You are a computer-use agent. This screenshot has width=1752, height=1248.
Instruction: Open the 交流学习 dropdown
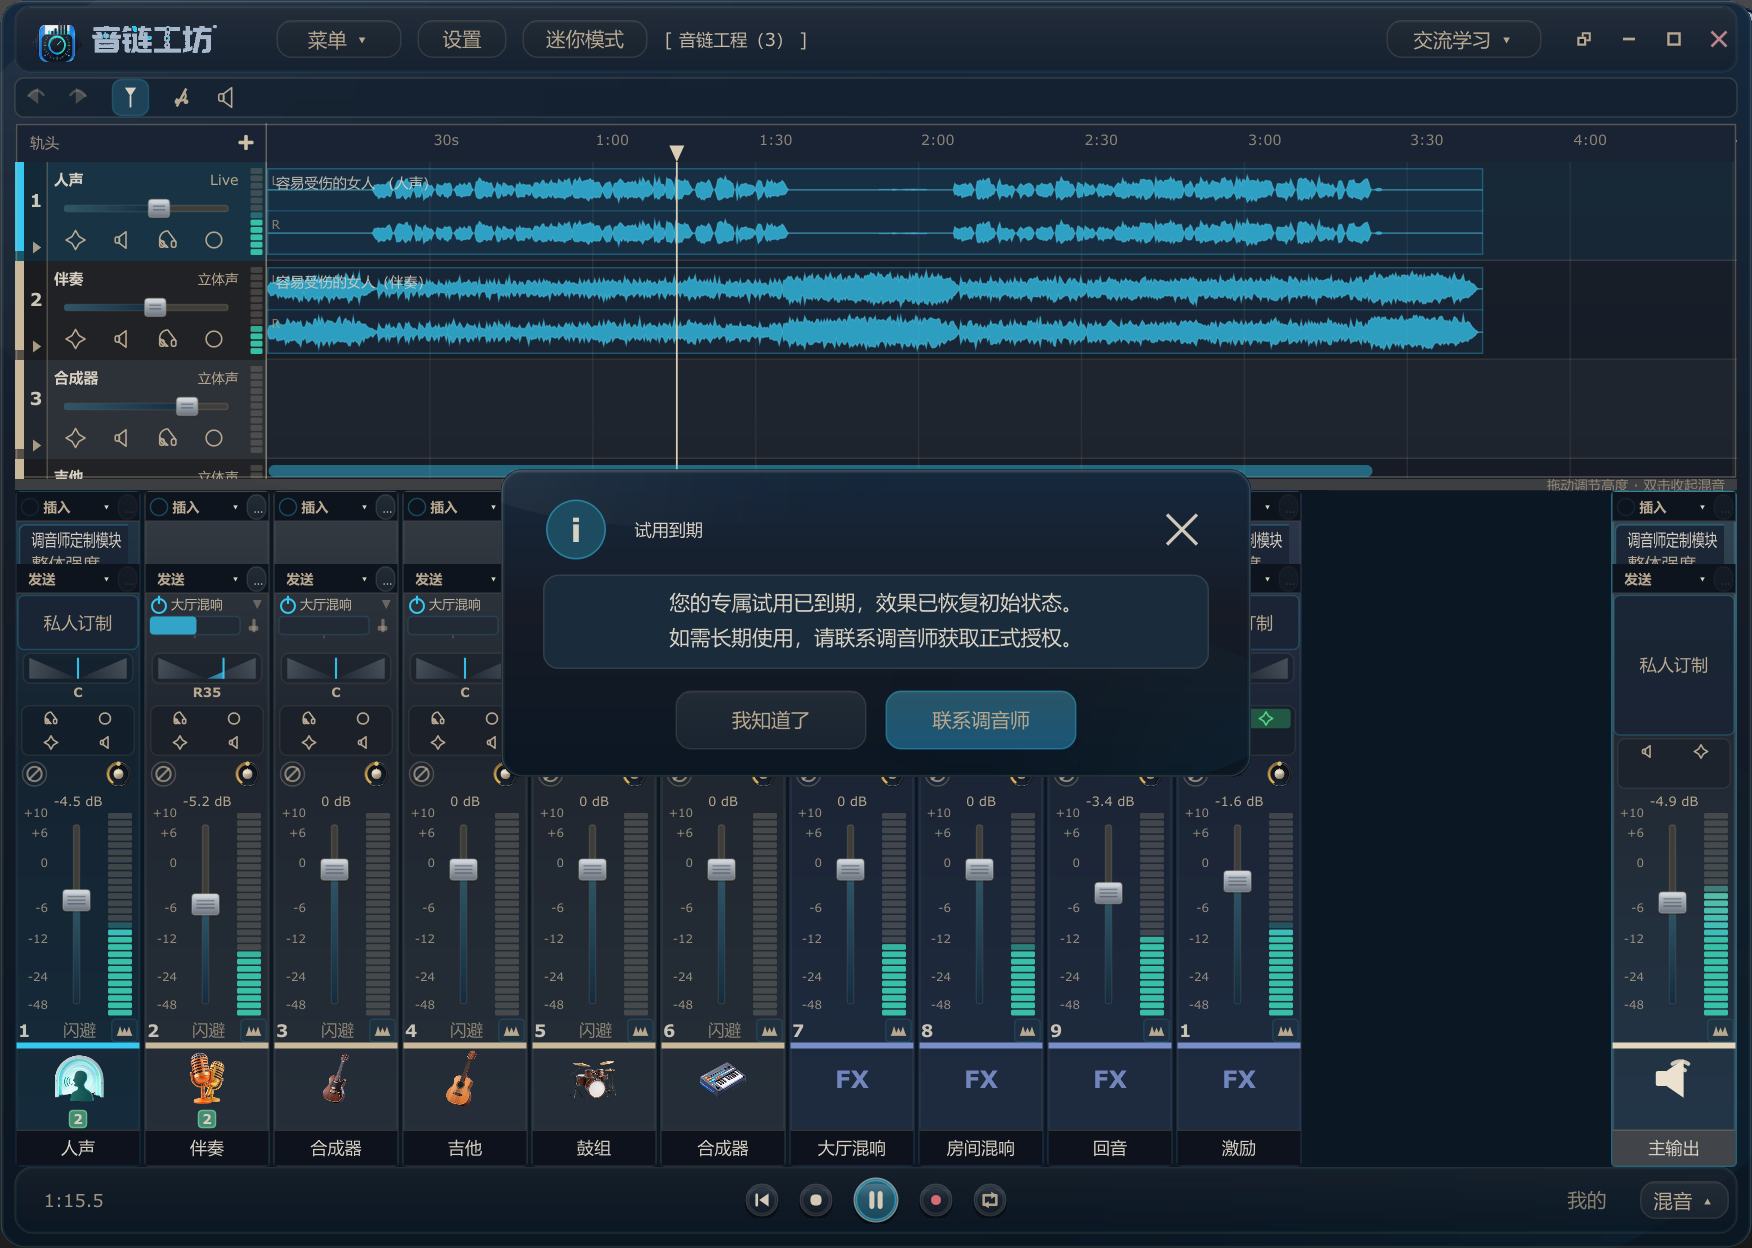pos(1463,40)
